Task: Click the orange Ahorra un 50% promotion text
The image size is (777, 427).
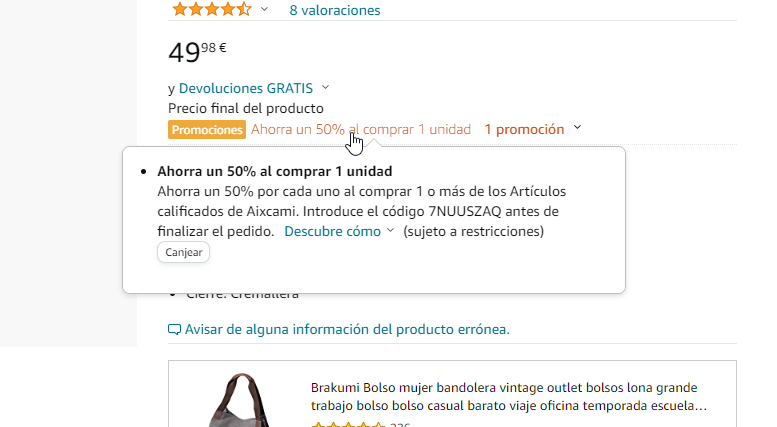Action: click(x=361, y=129)
